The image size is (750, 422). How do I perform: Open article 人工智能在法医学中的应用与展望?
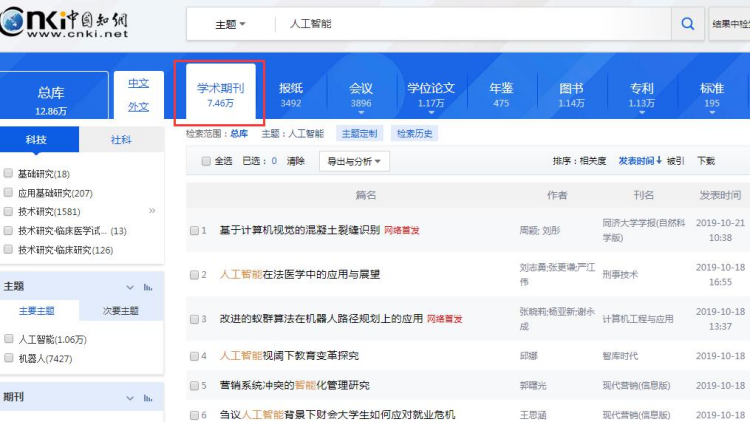(x=300, y=274)
